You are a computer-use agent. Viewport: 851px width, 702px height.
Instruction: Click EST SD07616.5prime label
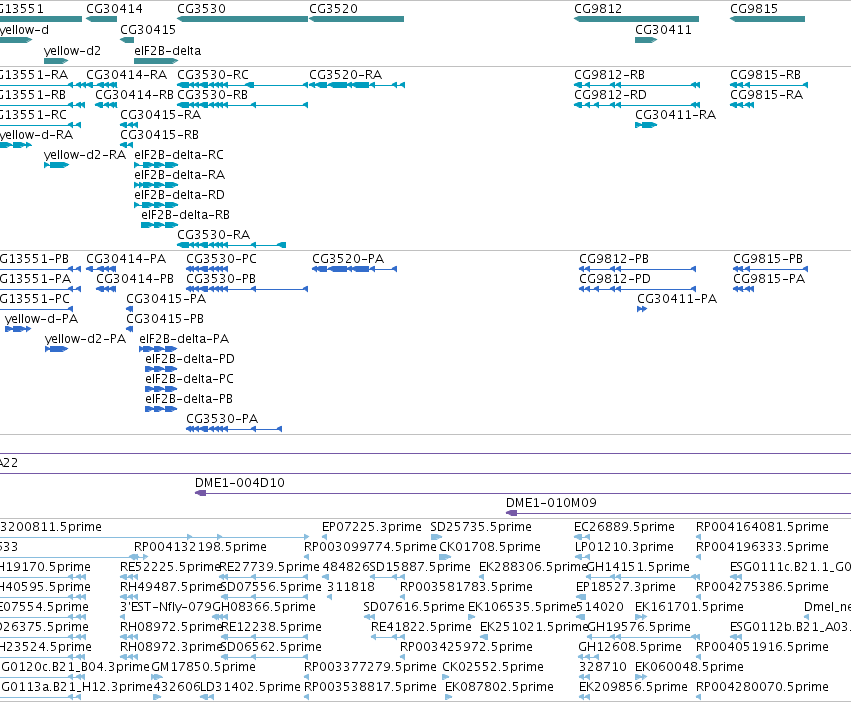[x=414, y=607]
